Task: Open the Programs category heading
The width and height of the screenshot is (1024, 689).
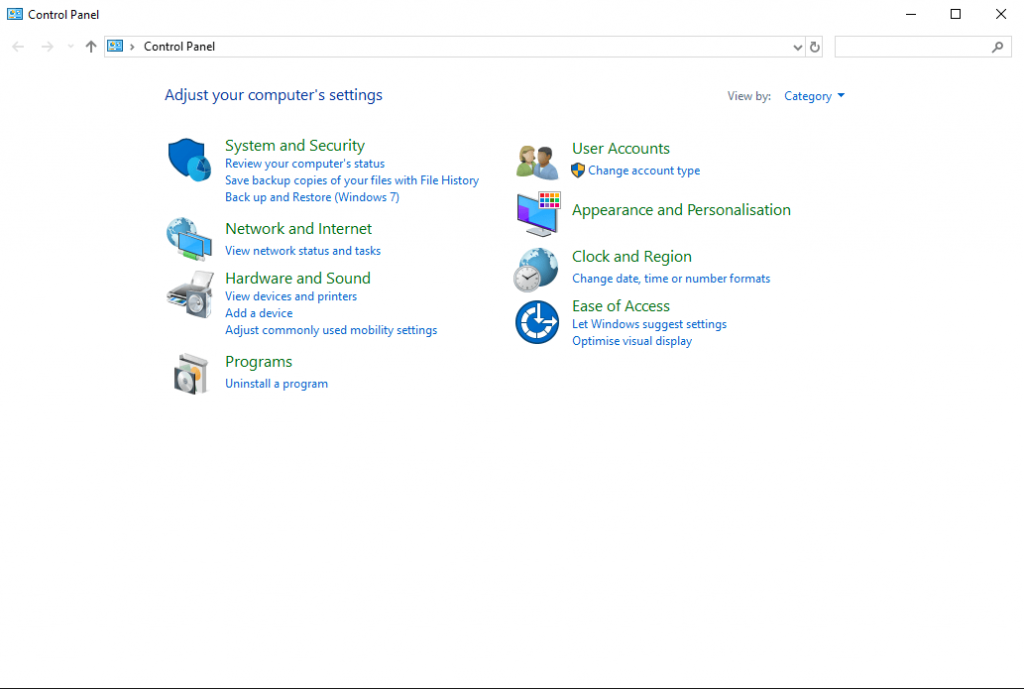Action: [259, 362]
